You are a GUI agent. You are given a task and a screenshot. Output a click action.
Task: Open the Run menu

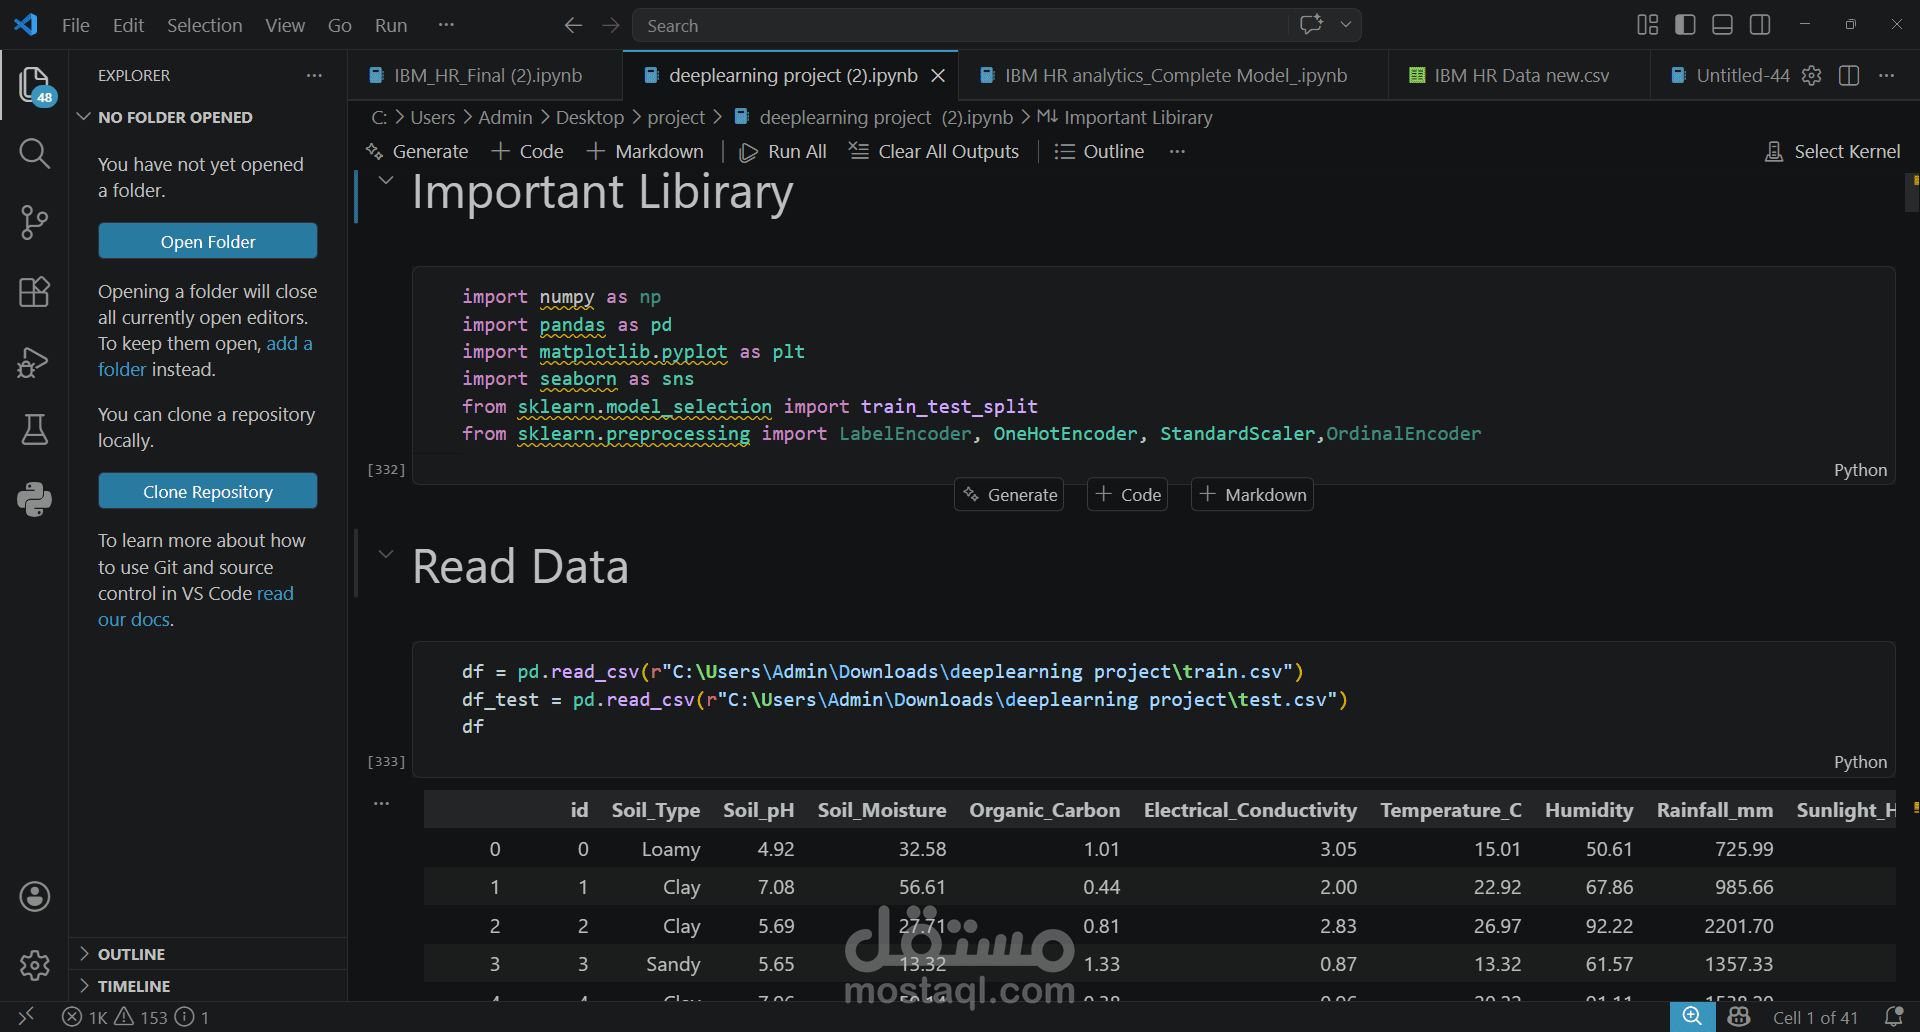tap(391, 25)
